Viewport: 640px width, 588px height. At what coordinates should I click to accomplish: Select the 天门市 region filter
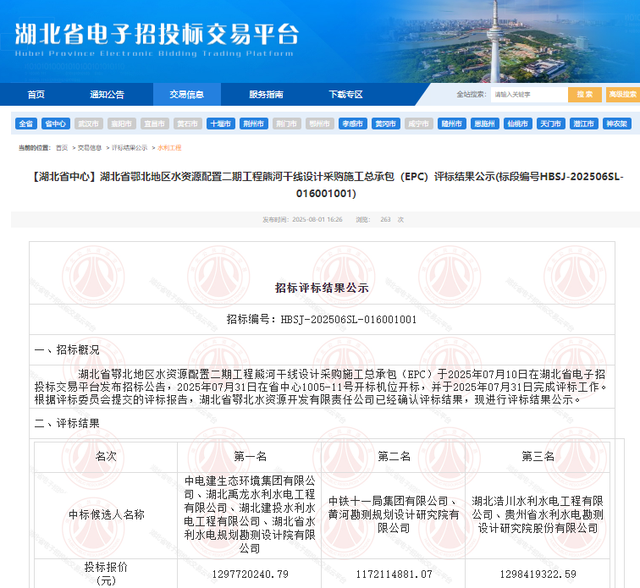pyautogui.click(x=551, y=124)
